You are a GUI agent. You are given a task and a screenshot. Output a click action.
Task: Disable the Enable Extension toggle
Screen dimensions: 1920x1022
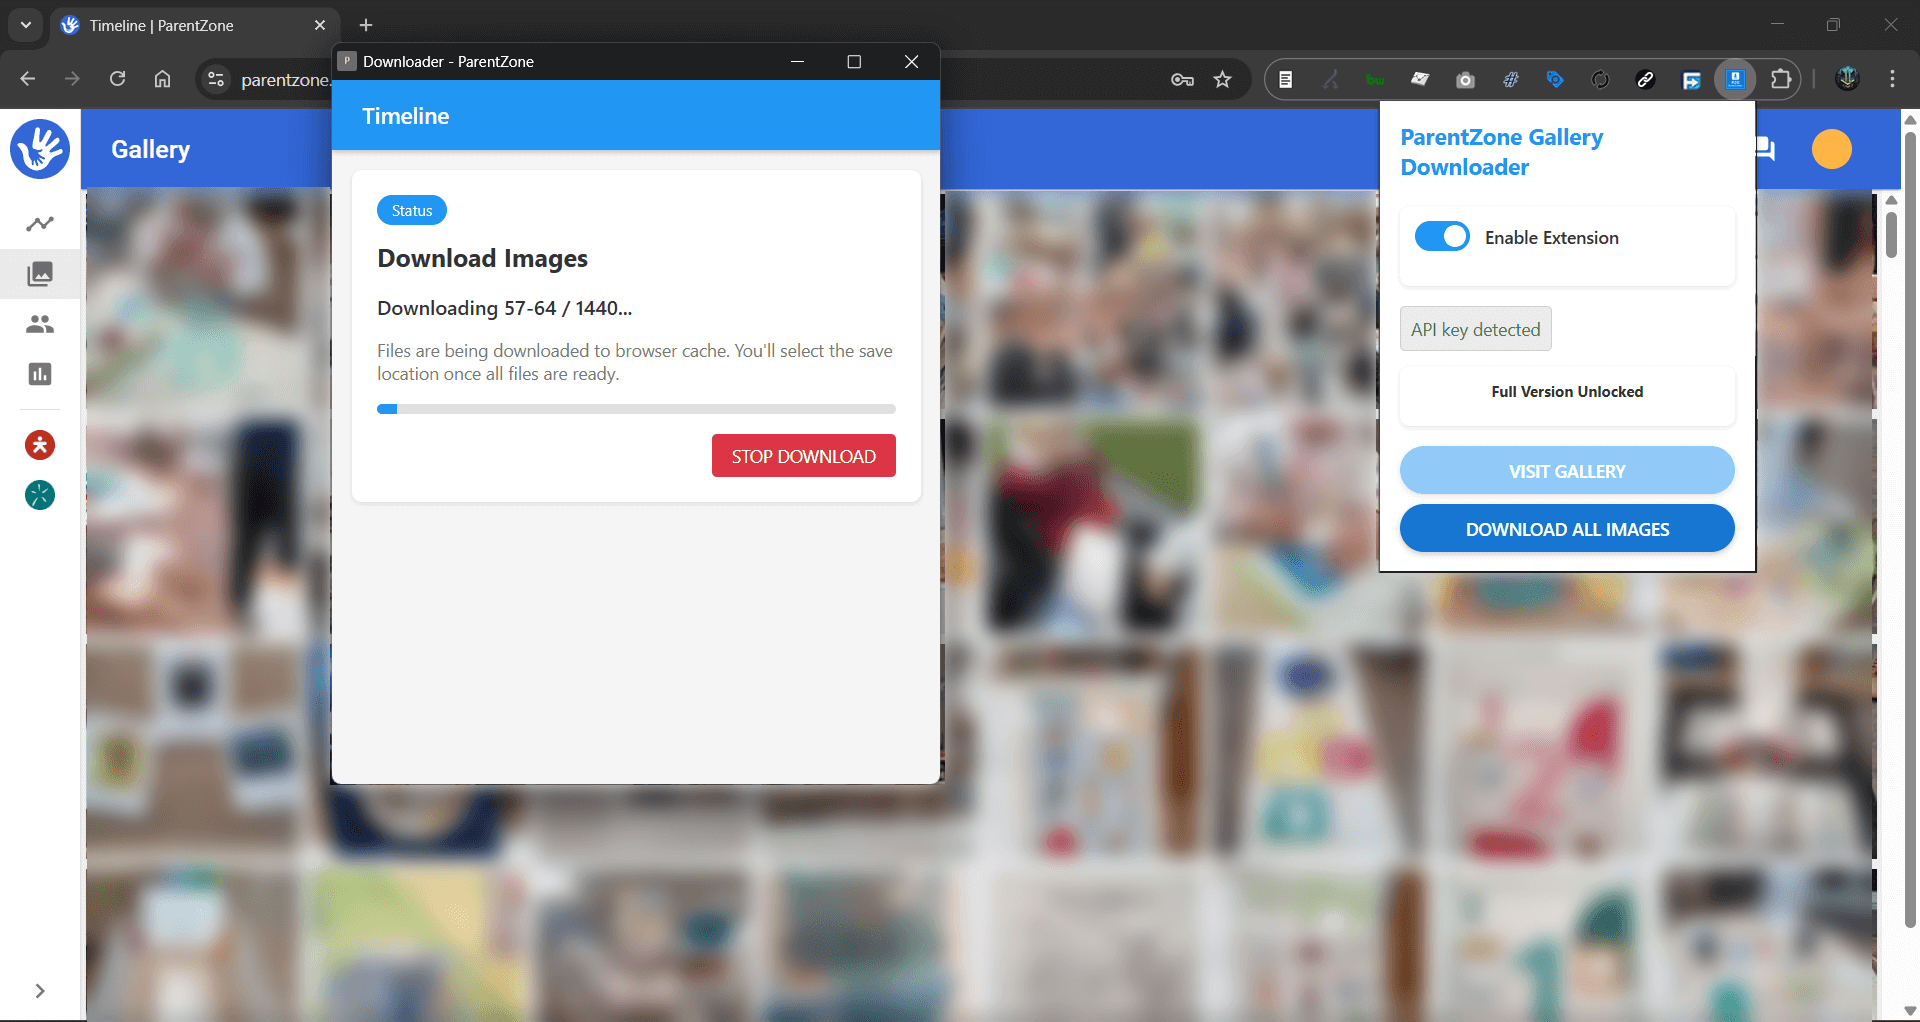(x=1442, y=237)
